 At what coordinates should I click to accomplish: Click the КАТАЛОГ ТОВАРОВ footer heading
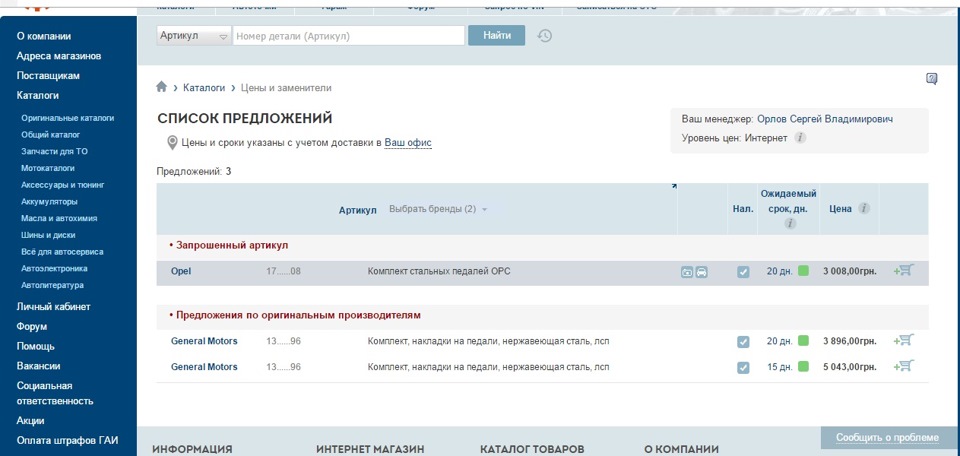tap(532, 449)
